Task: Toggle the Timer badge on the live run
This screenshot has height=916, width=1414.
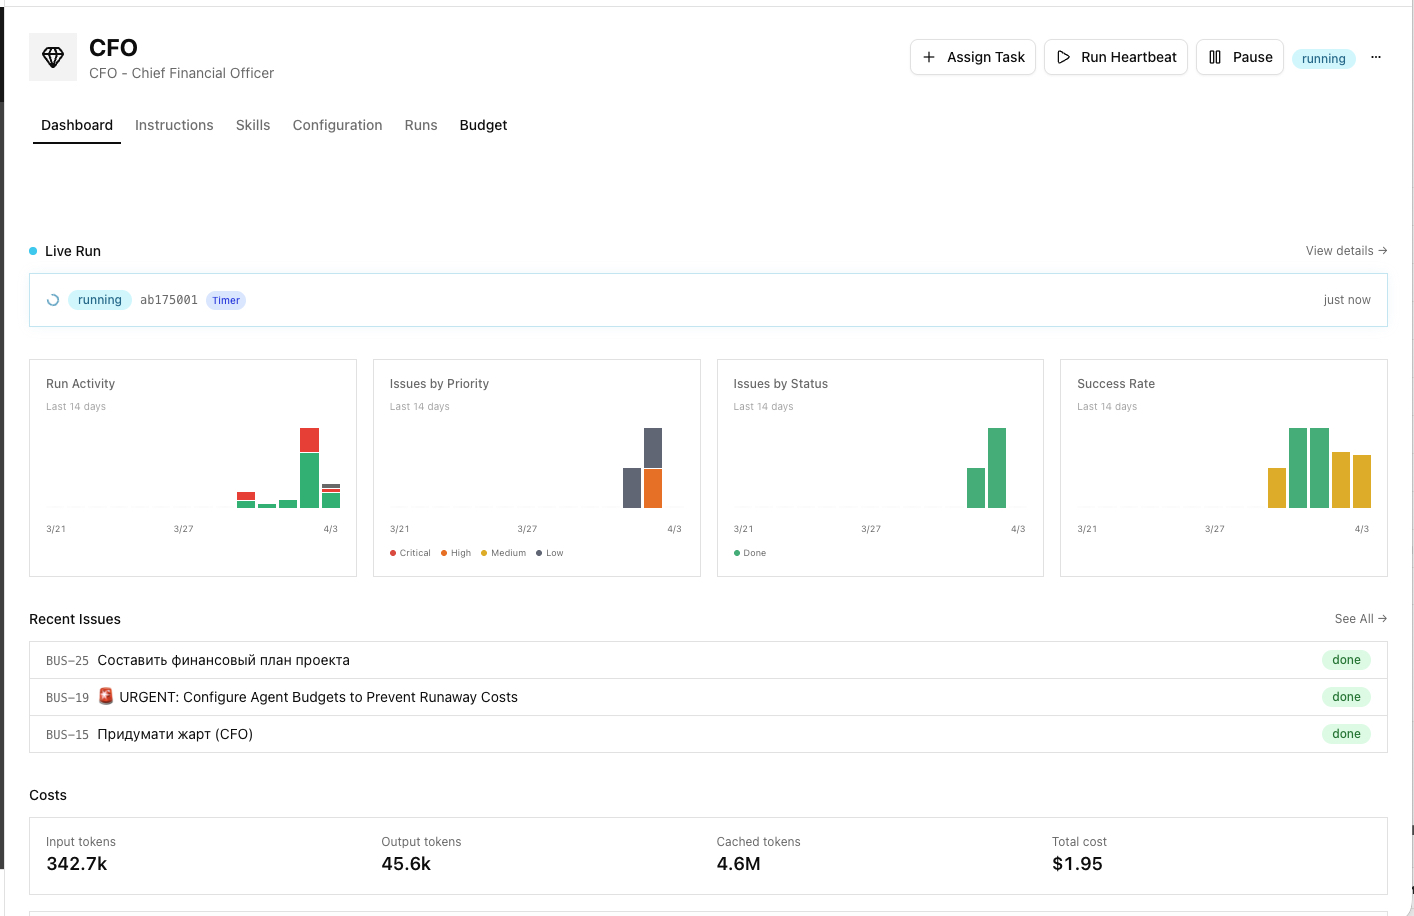Action: click(225, 299)
